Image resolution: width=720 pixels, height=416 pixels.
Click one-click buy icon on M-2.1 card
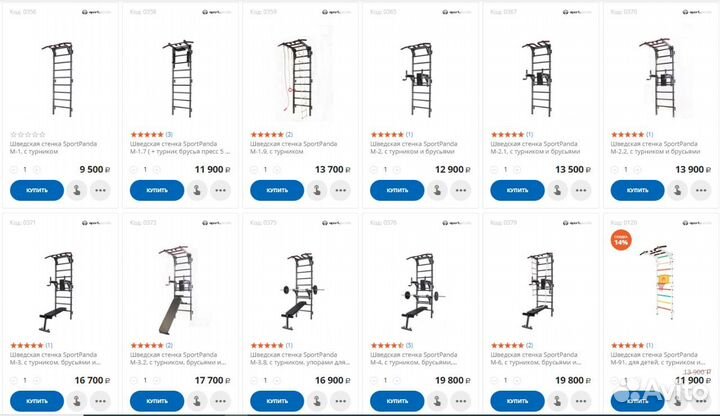tap(558, 190)
